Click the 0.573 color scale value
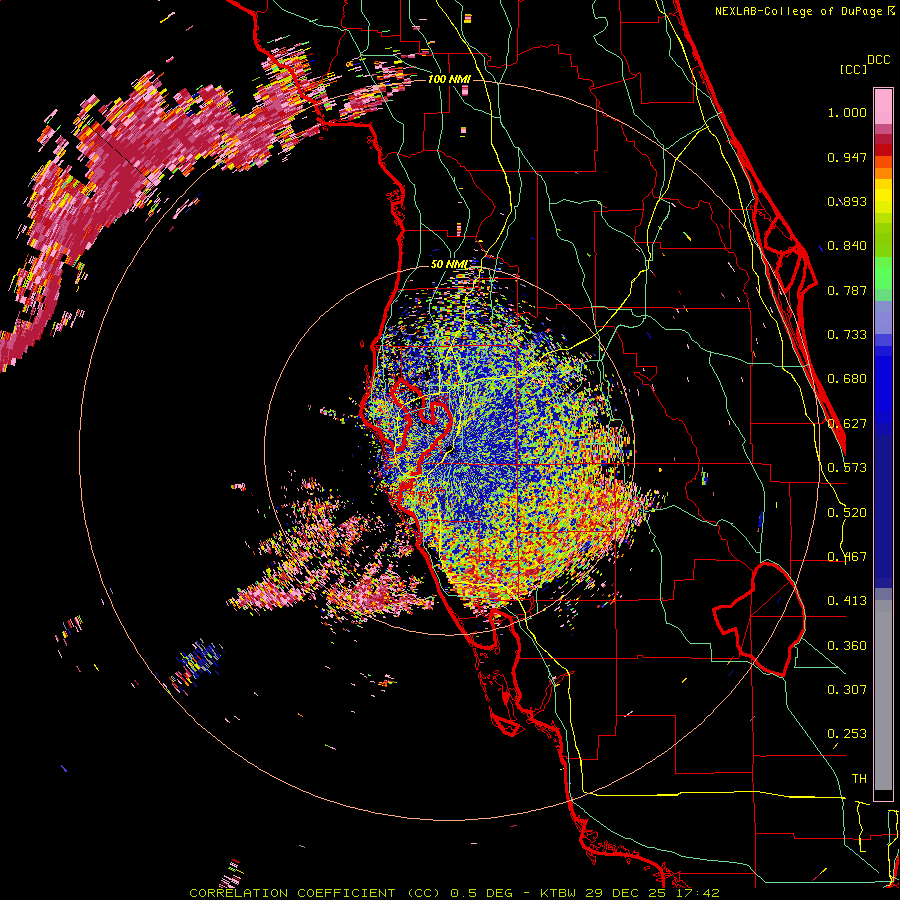The image size is (900, 900). (x=847, y=468)
